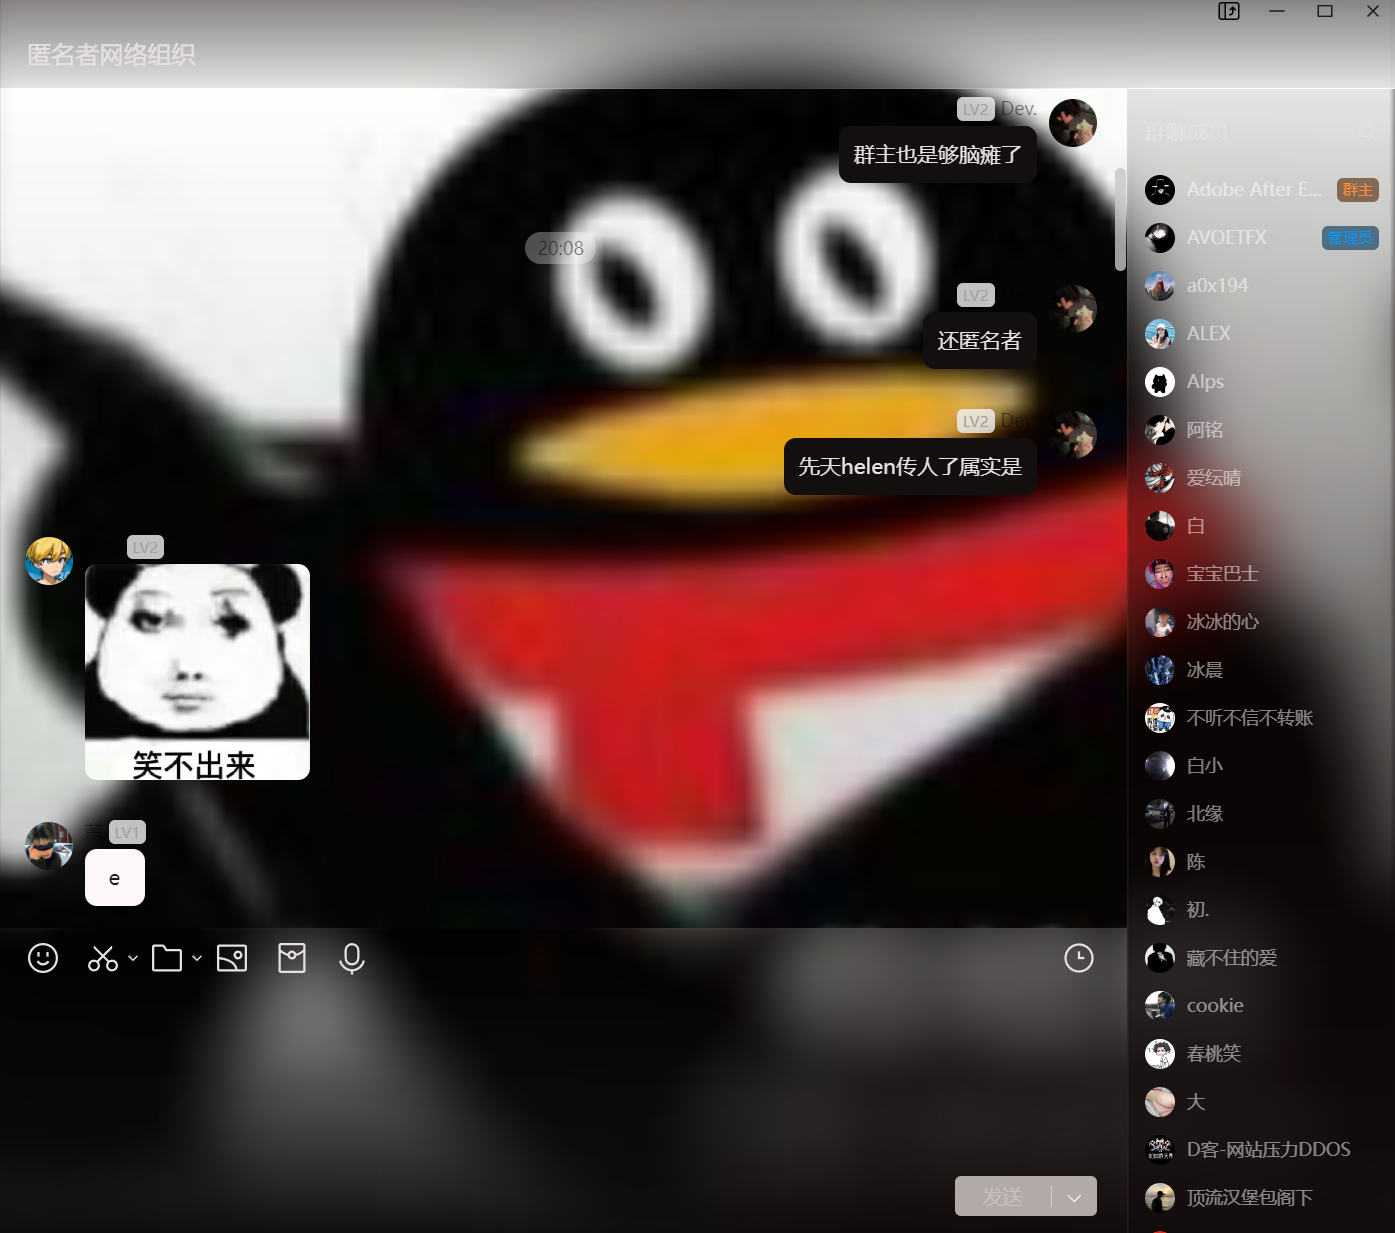Click the folder icon to send file

coord(166,958)
